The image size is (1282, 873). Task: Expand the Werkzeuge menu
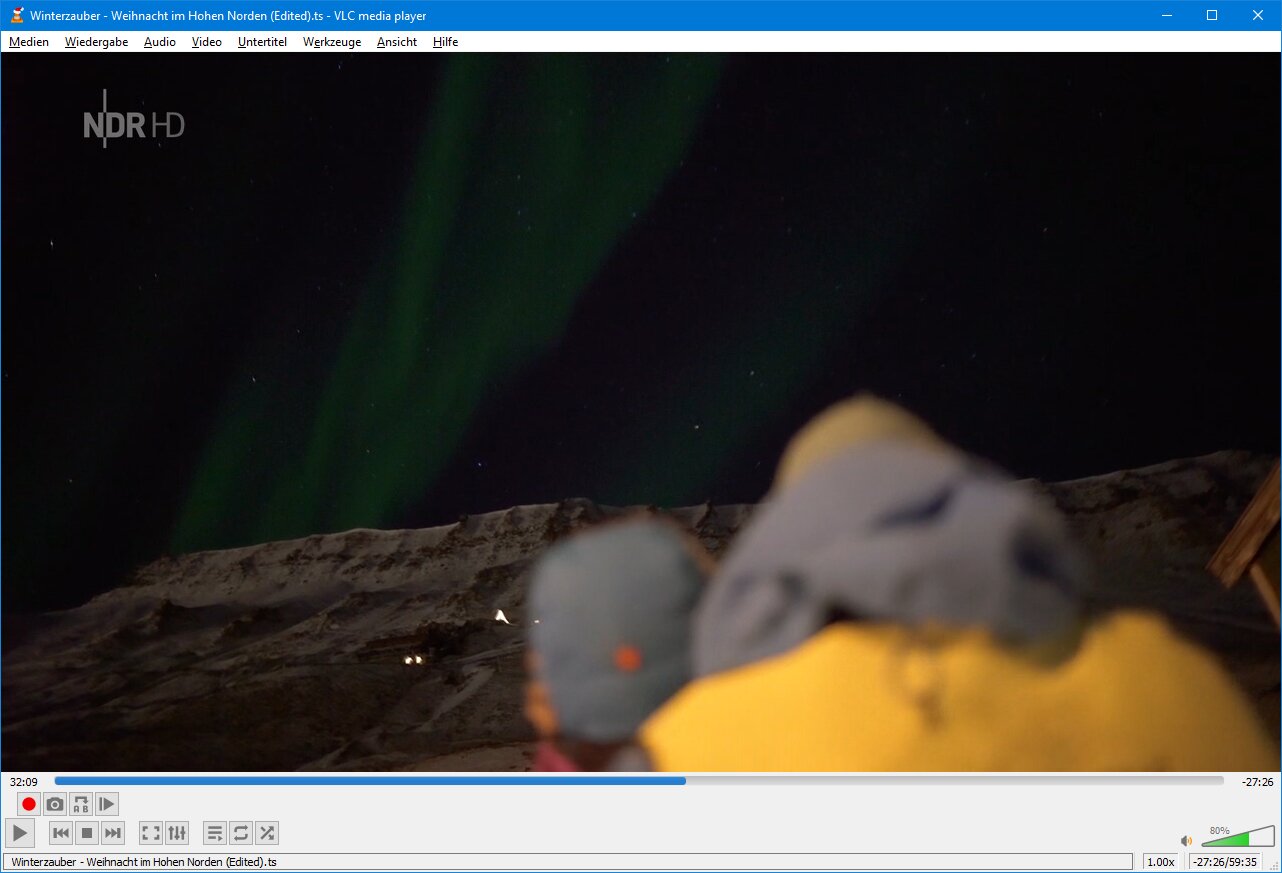pyautogui.click(x=332, y=42)
